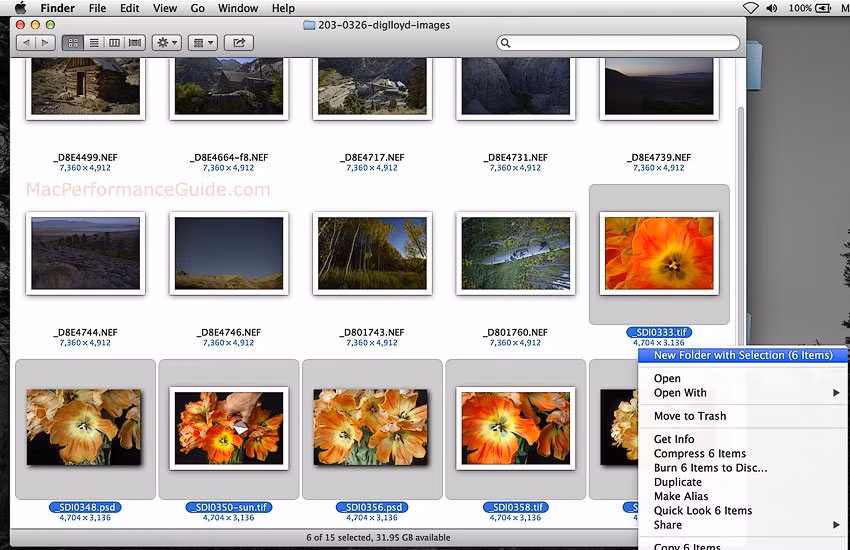Switch to Cover Flow view
Screen dimensions: 850x550
click(x=134, y=43)
